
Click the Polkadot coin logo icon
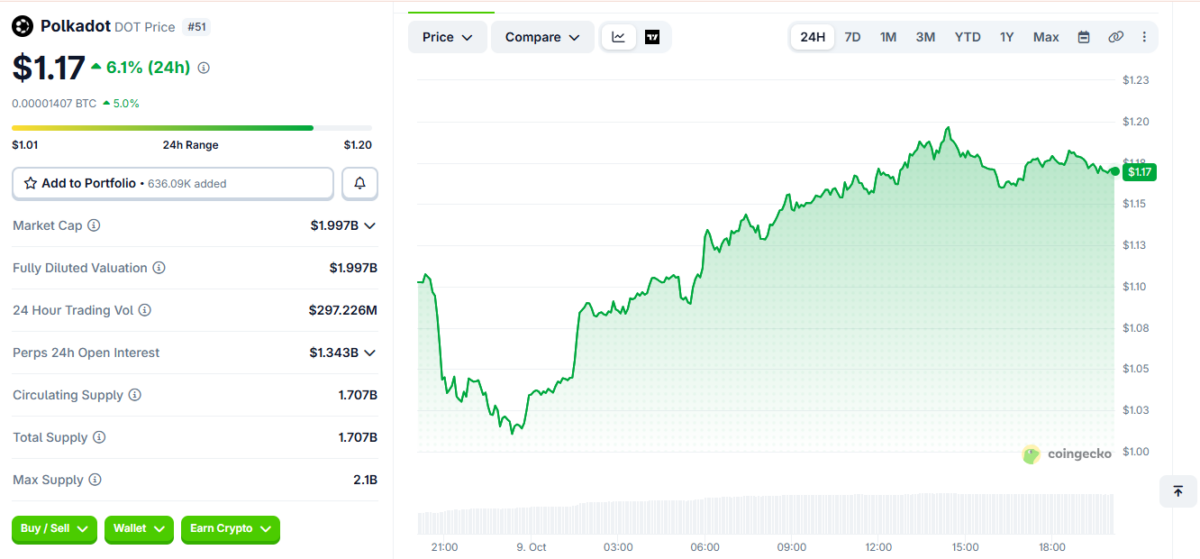[22, 26]
